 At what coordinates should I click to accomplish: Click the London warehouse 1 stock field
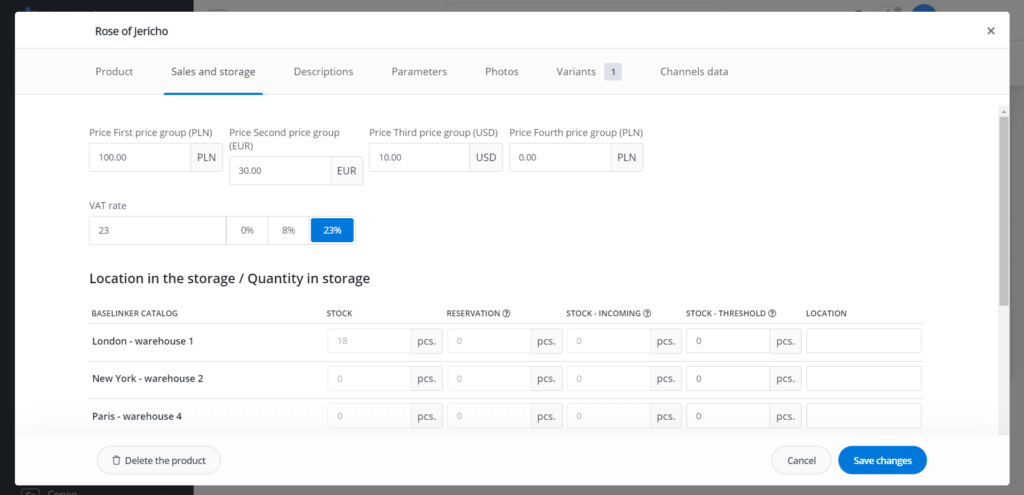(369, 341)
